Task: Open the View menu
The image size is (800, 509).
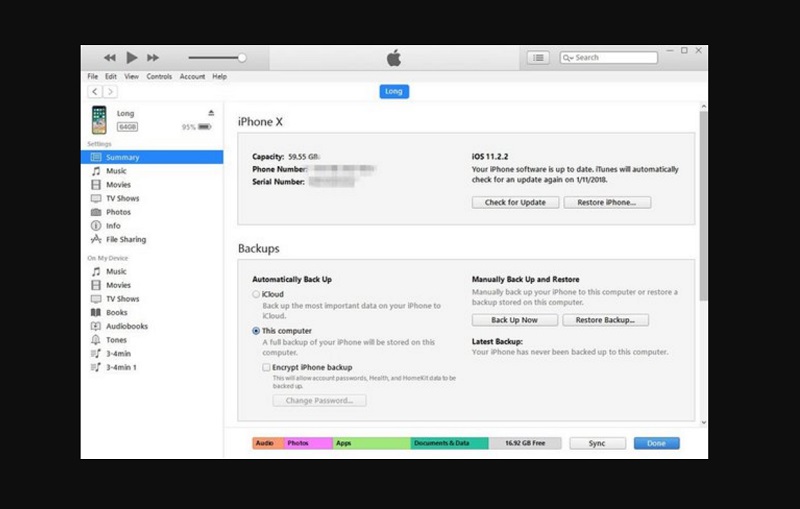Action: point(131,77)
